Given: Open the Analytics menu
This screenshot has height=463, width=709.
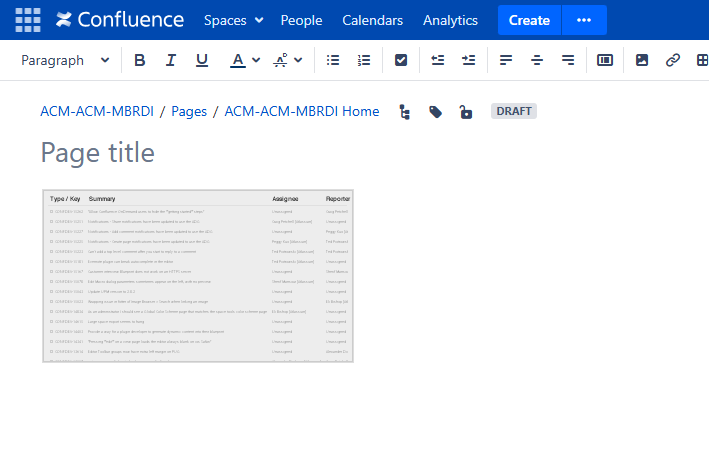Looking at the screenshot, I should pos(450,20).
